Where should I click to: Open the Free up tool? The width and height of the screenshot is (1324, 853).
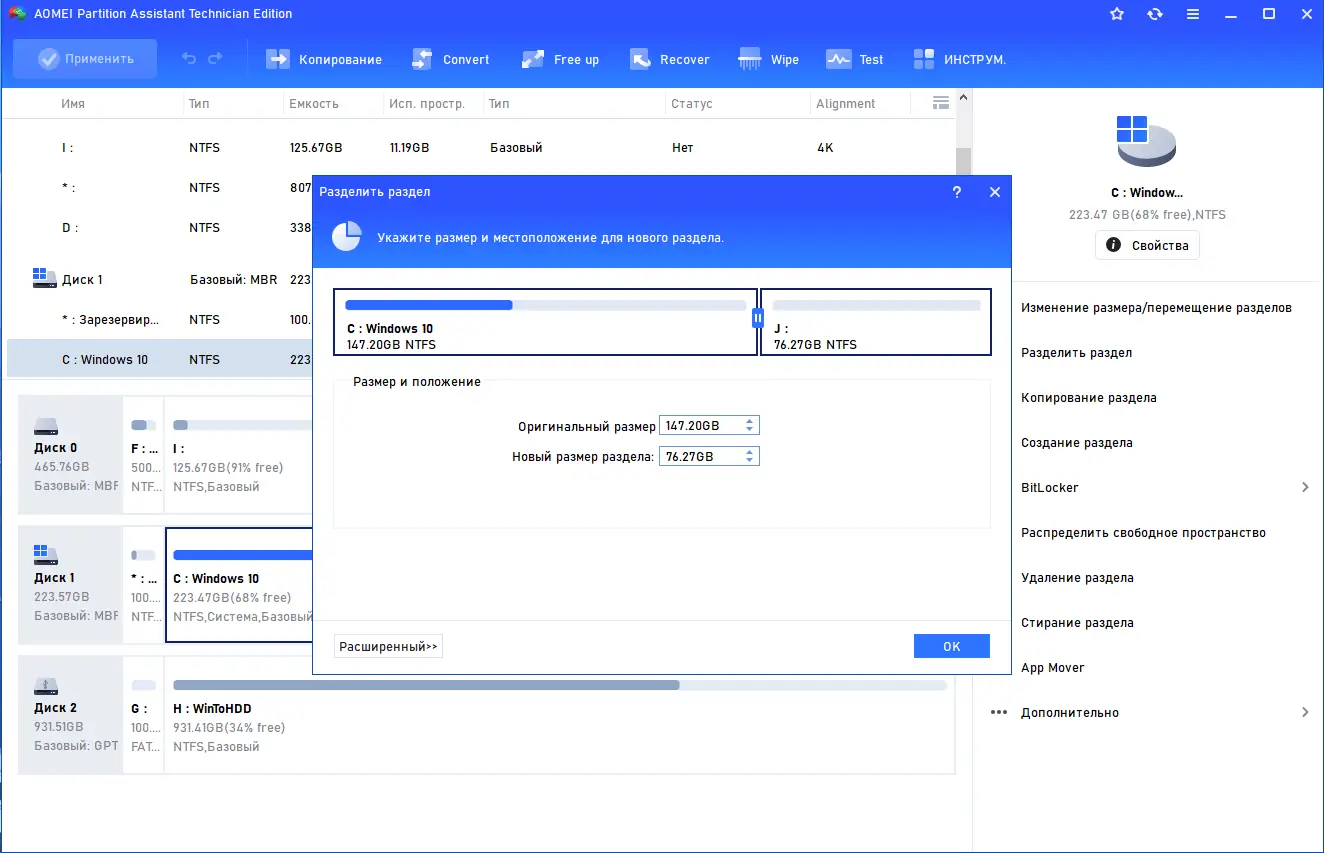[x=560, y=59]
